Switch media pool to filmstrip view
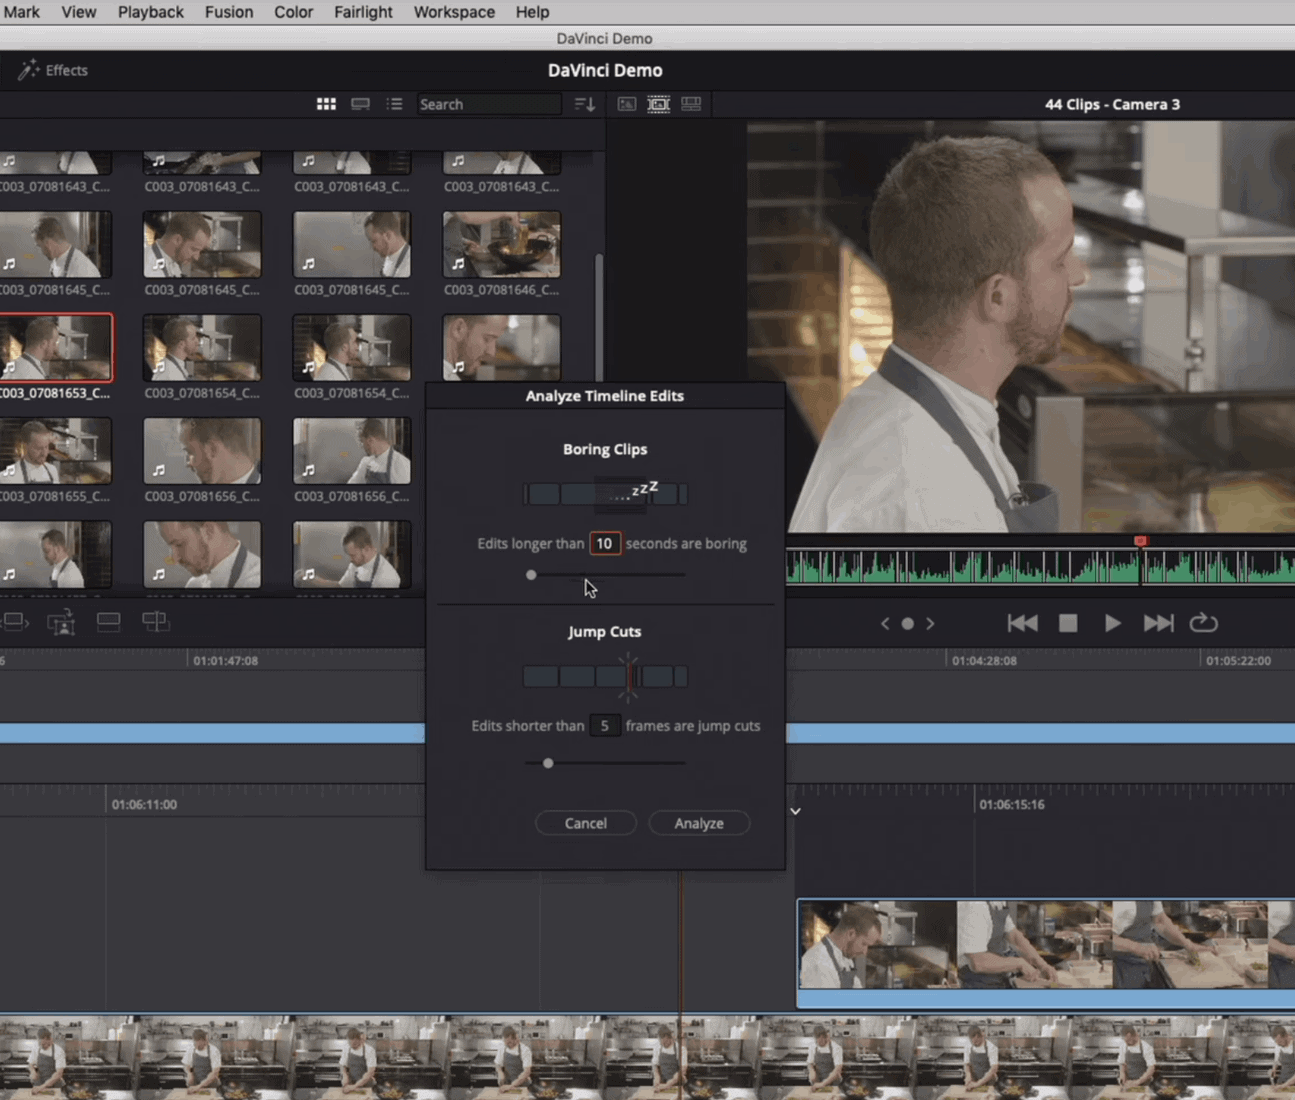This screenshot has width=1295, height=1100. click(360, 104)
